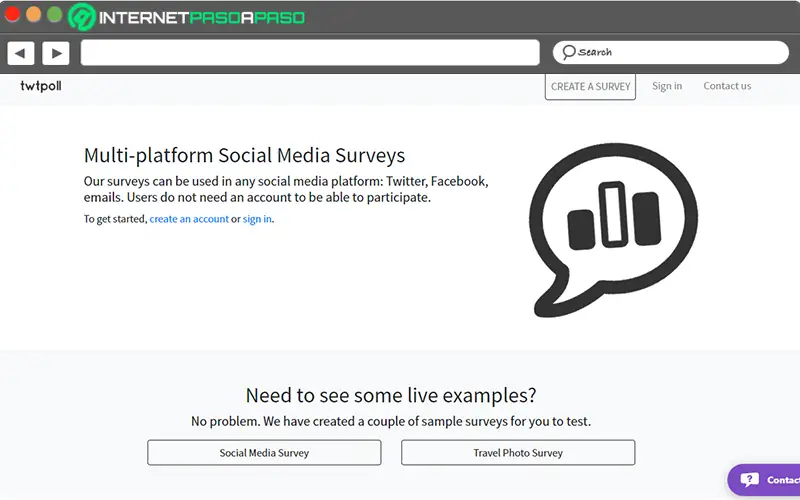The width and height of the screenshot is (800, 500).
Task: Follow the "create an account" link
Action: point(189,219)
